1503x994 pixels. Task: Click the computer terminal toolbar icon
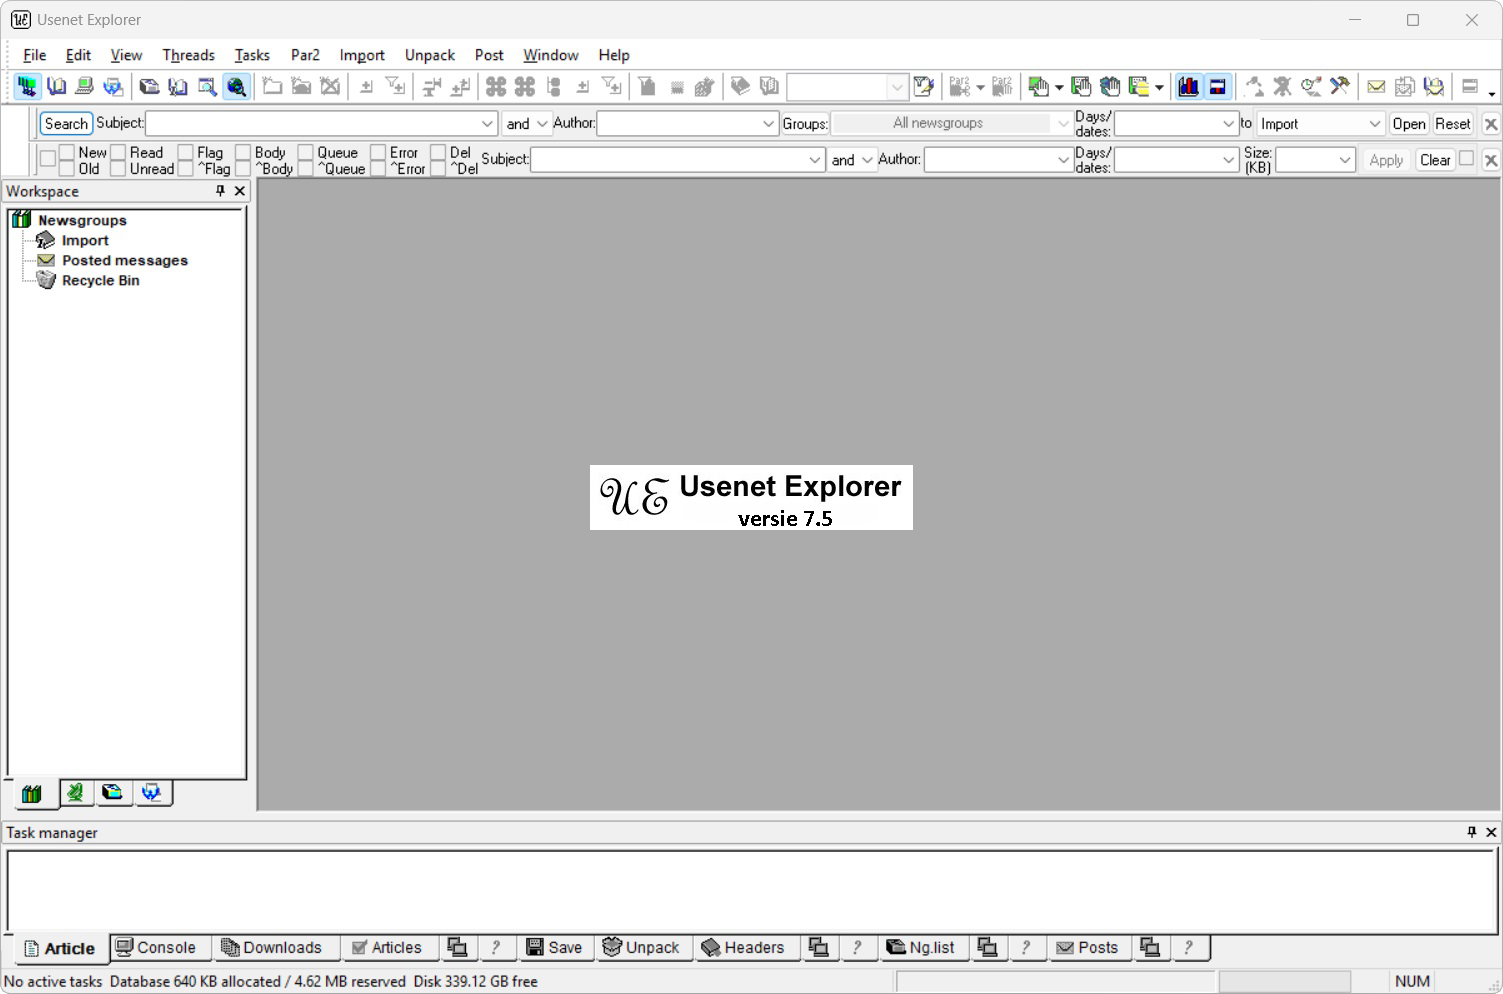tap(85, 86)
